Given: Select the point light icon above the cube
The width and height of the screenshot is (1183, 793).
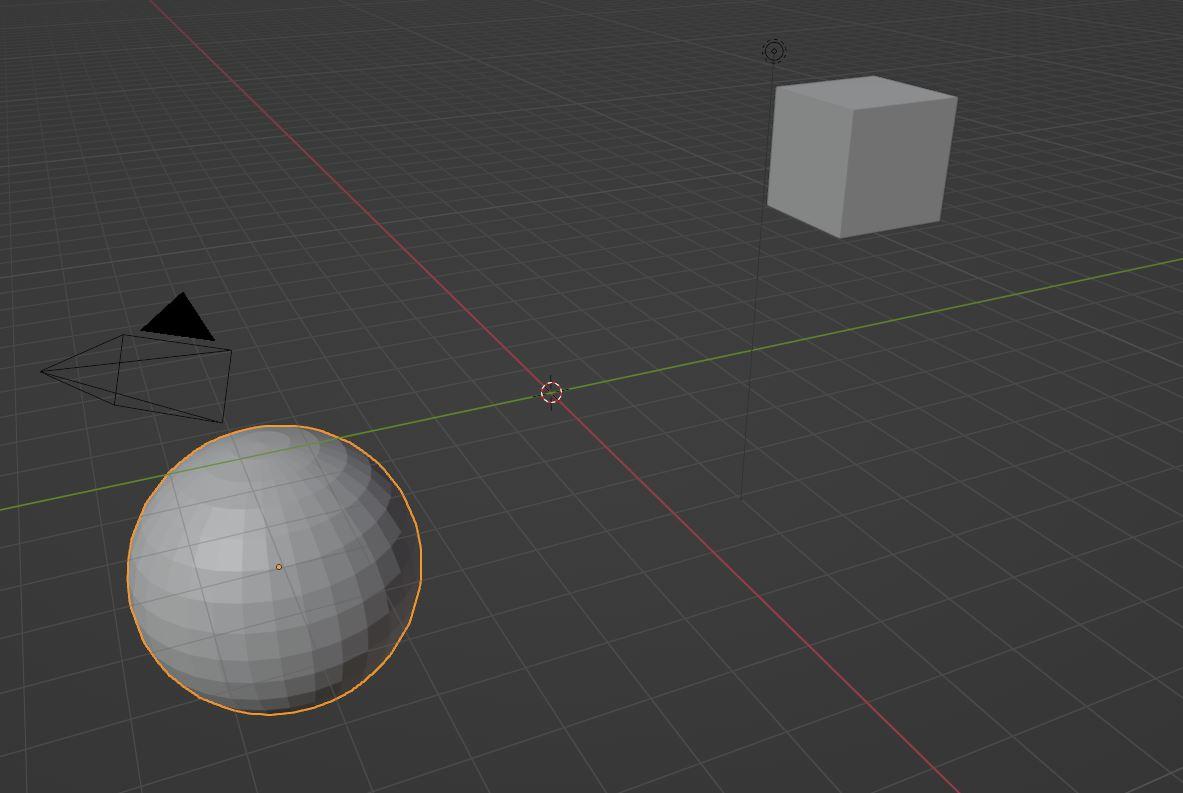Looking at the screenshot, I should (x=774, y=51).
